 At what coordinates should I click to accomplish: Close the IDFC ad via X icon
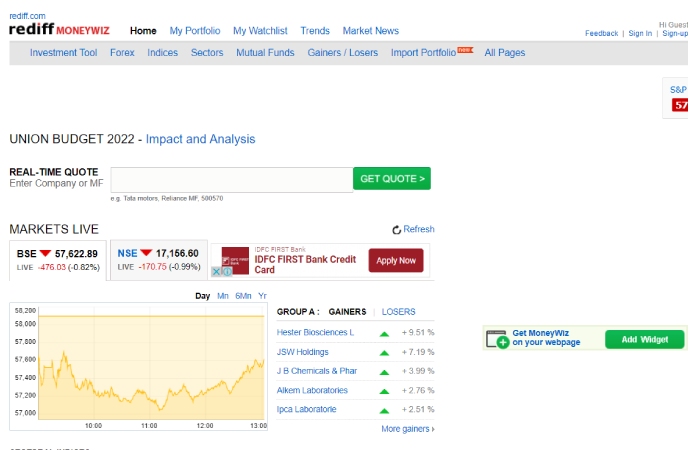(x=216, y=271)
